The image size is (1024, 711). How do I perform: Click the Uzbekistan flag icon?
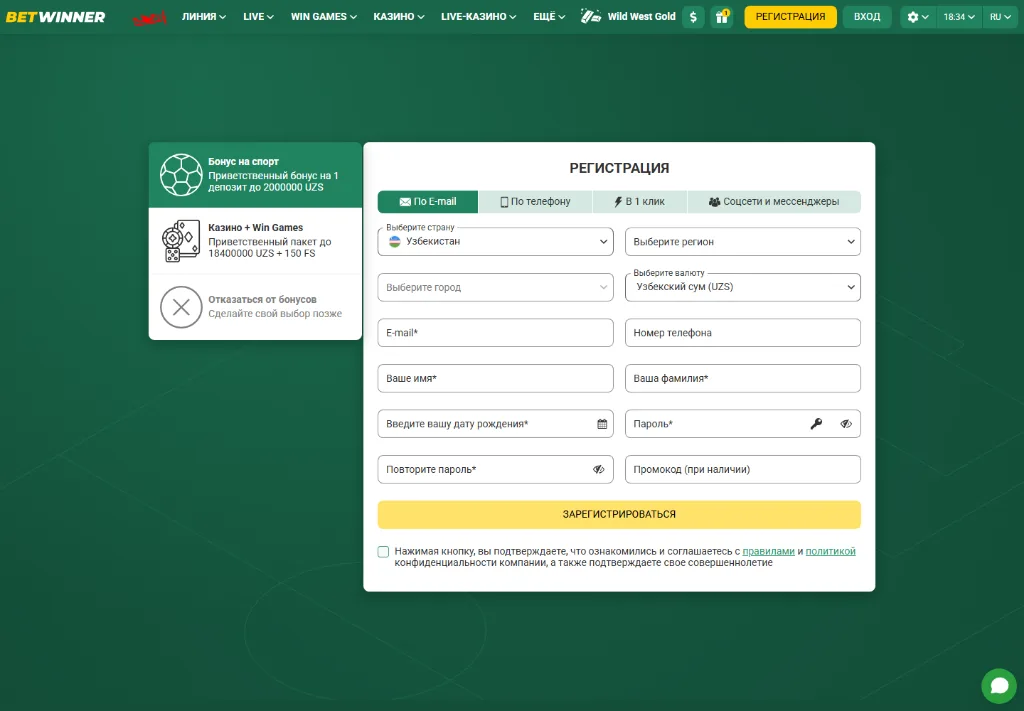(394, 242)
